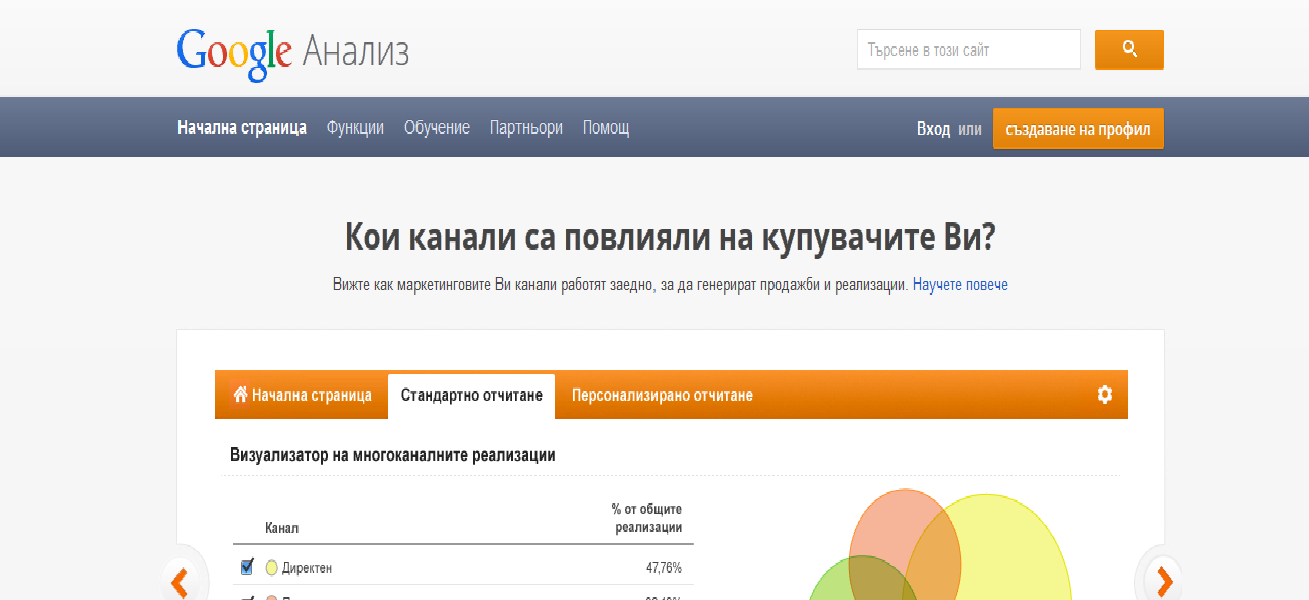Open Начална страница in the top navigation

pos(242,128)
